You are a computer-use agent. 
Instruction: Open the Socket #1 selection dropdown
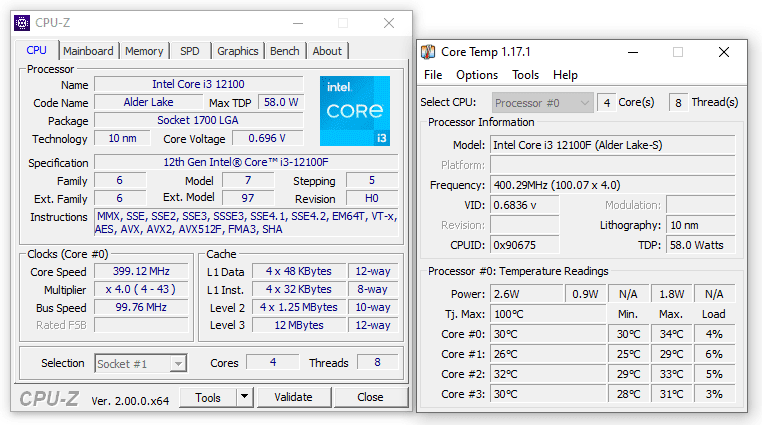click(140, 364)
